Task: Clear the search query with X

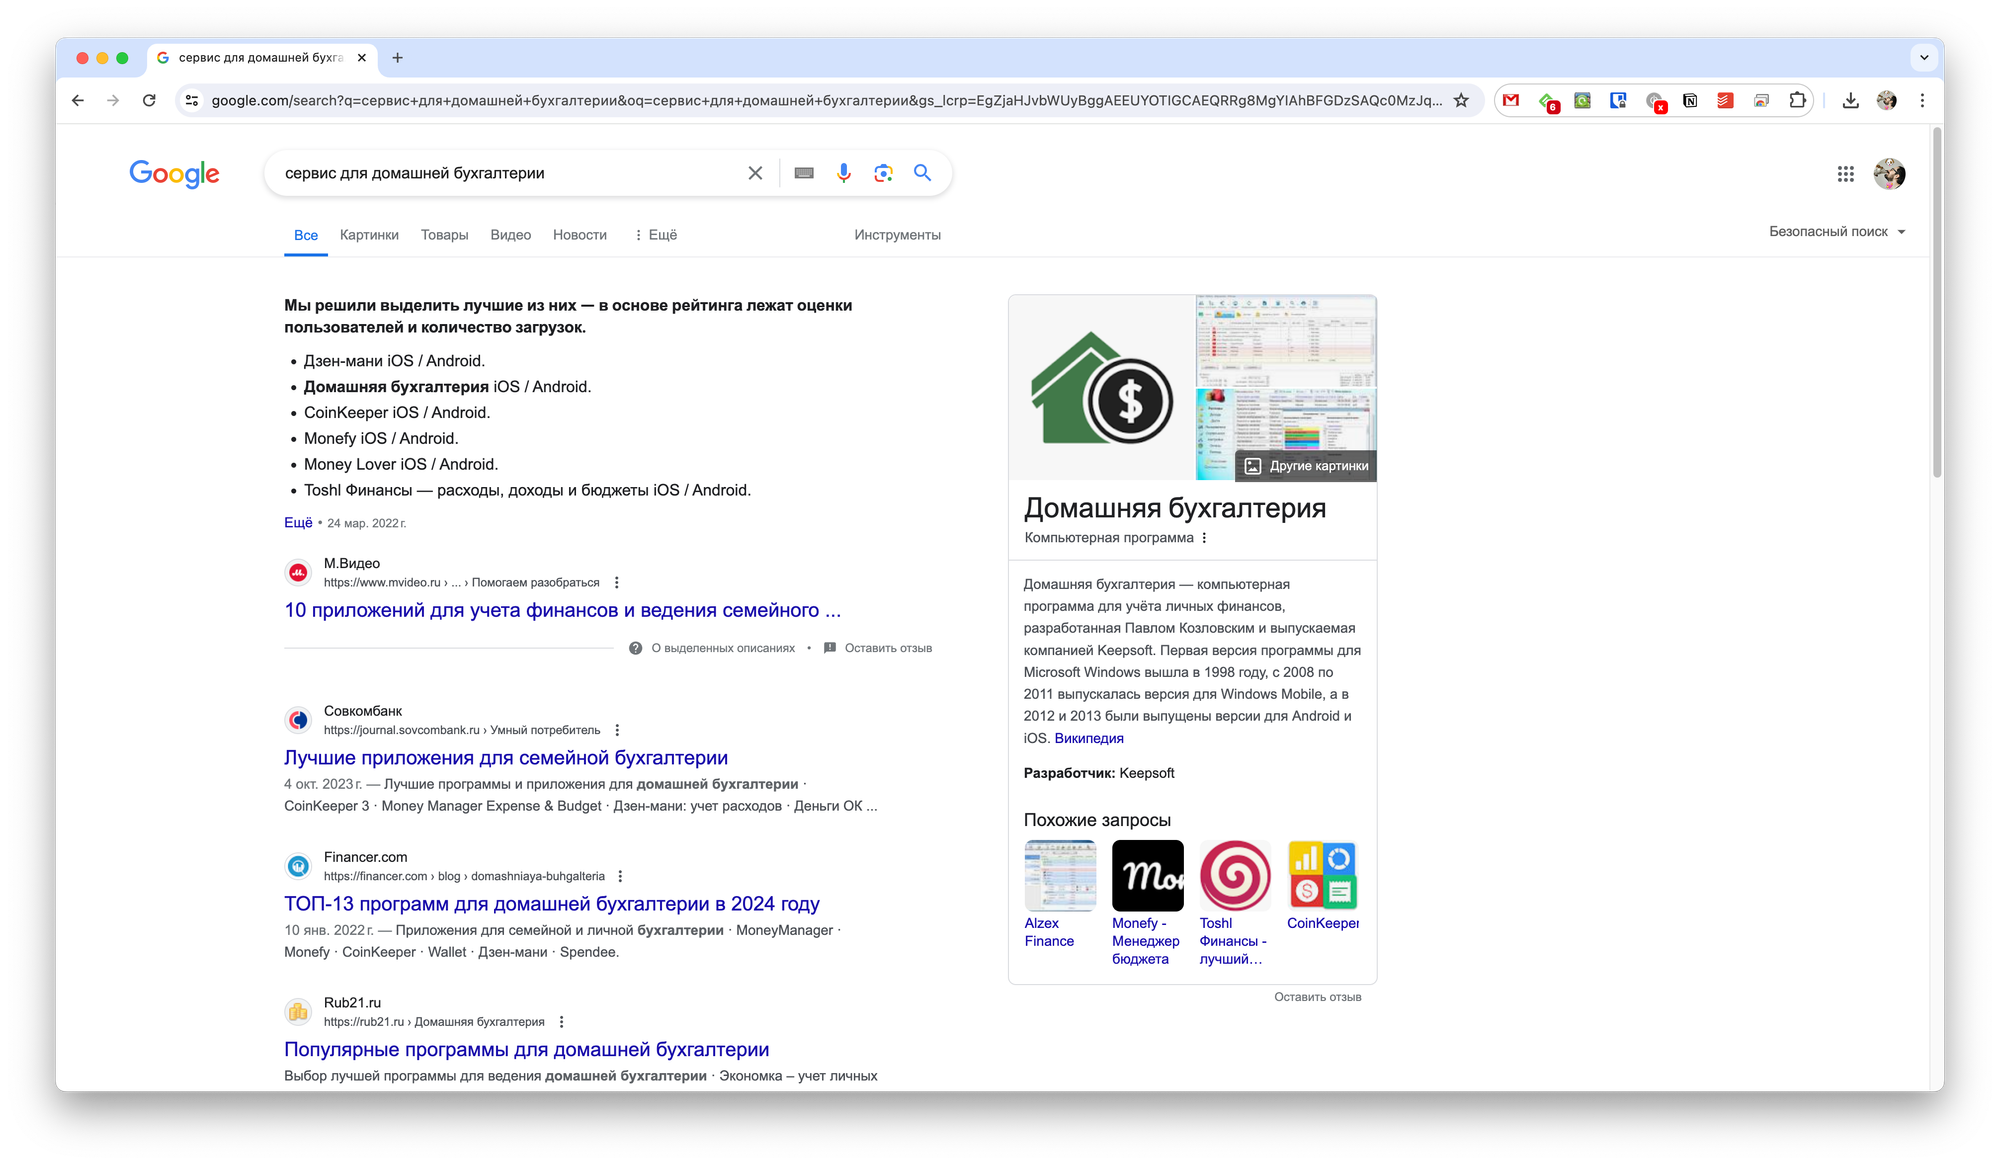Action: (x=755, y=173)
